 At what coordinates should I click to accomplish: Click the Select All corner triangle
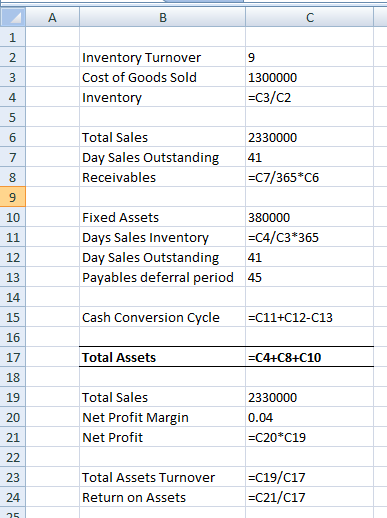[x=13, y=17]
